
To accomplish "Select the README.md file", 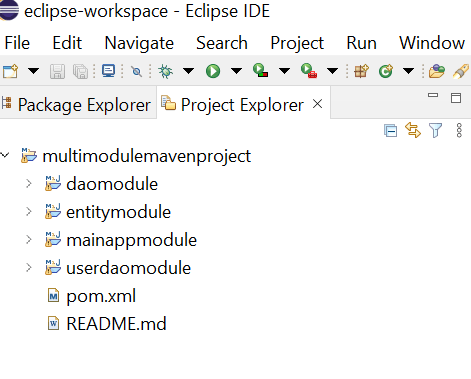I will pyautogui.click(x=116, y=324).
